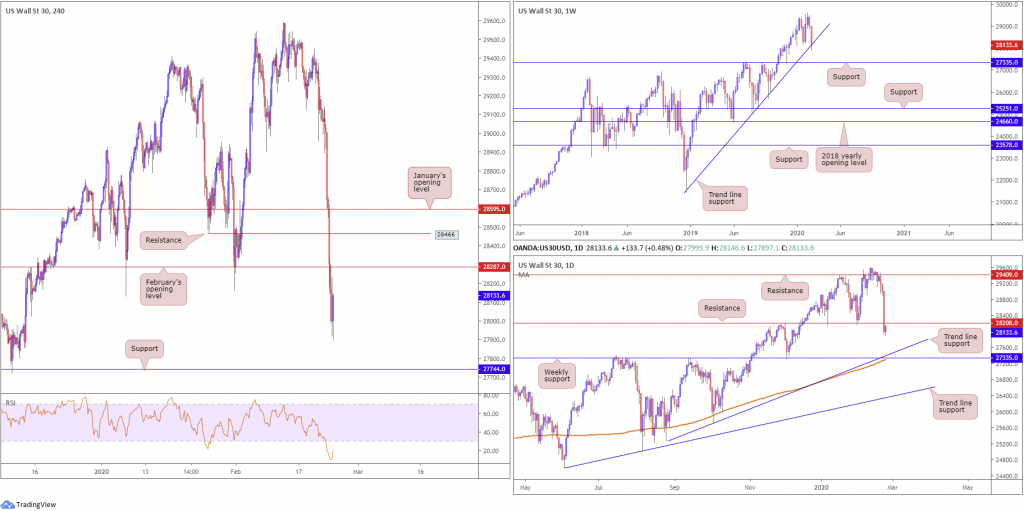Click the 24660.0 price tag on weekly chart
Viewport: 1024px width, 511px height.
point(1005,121)
